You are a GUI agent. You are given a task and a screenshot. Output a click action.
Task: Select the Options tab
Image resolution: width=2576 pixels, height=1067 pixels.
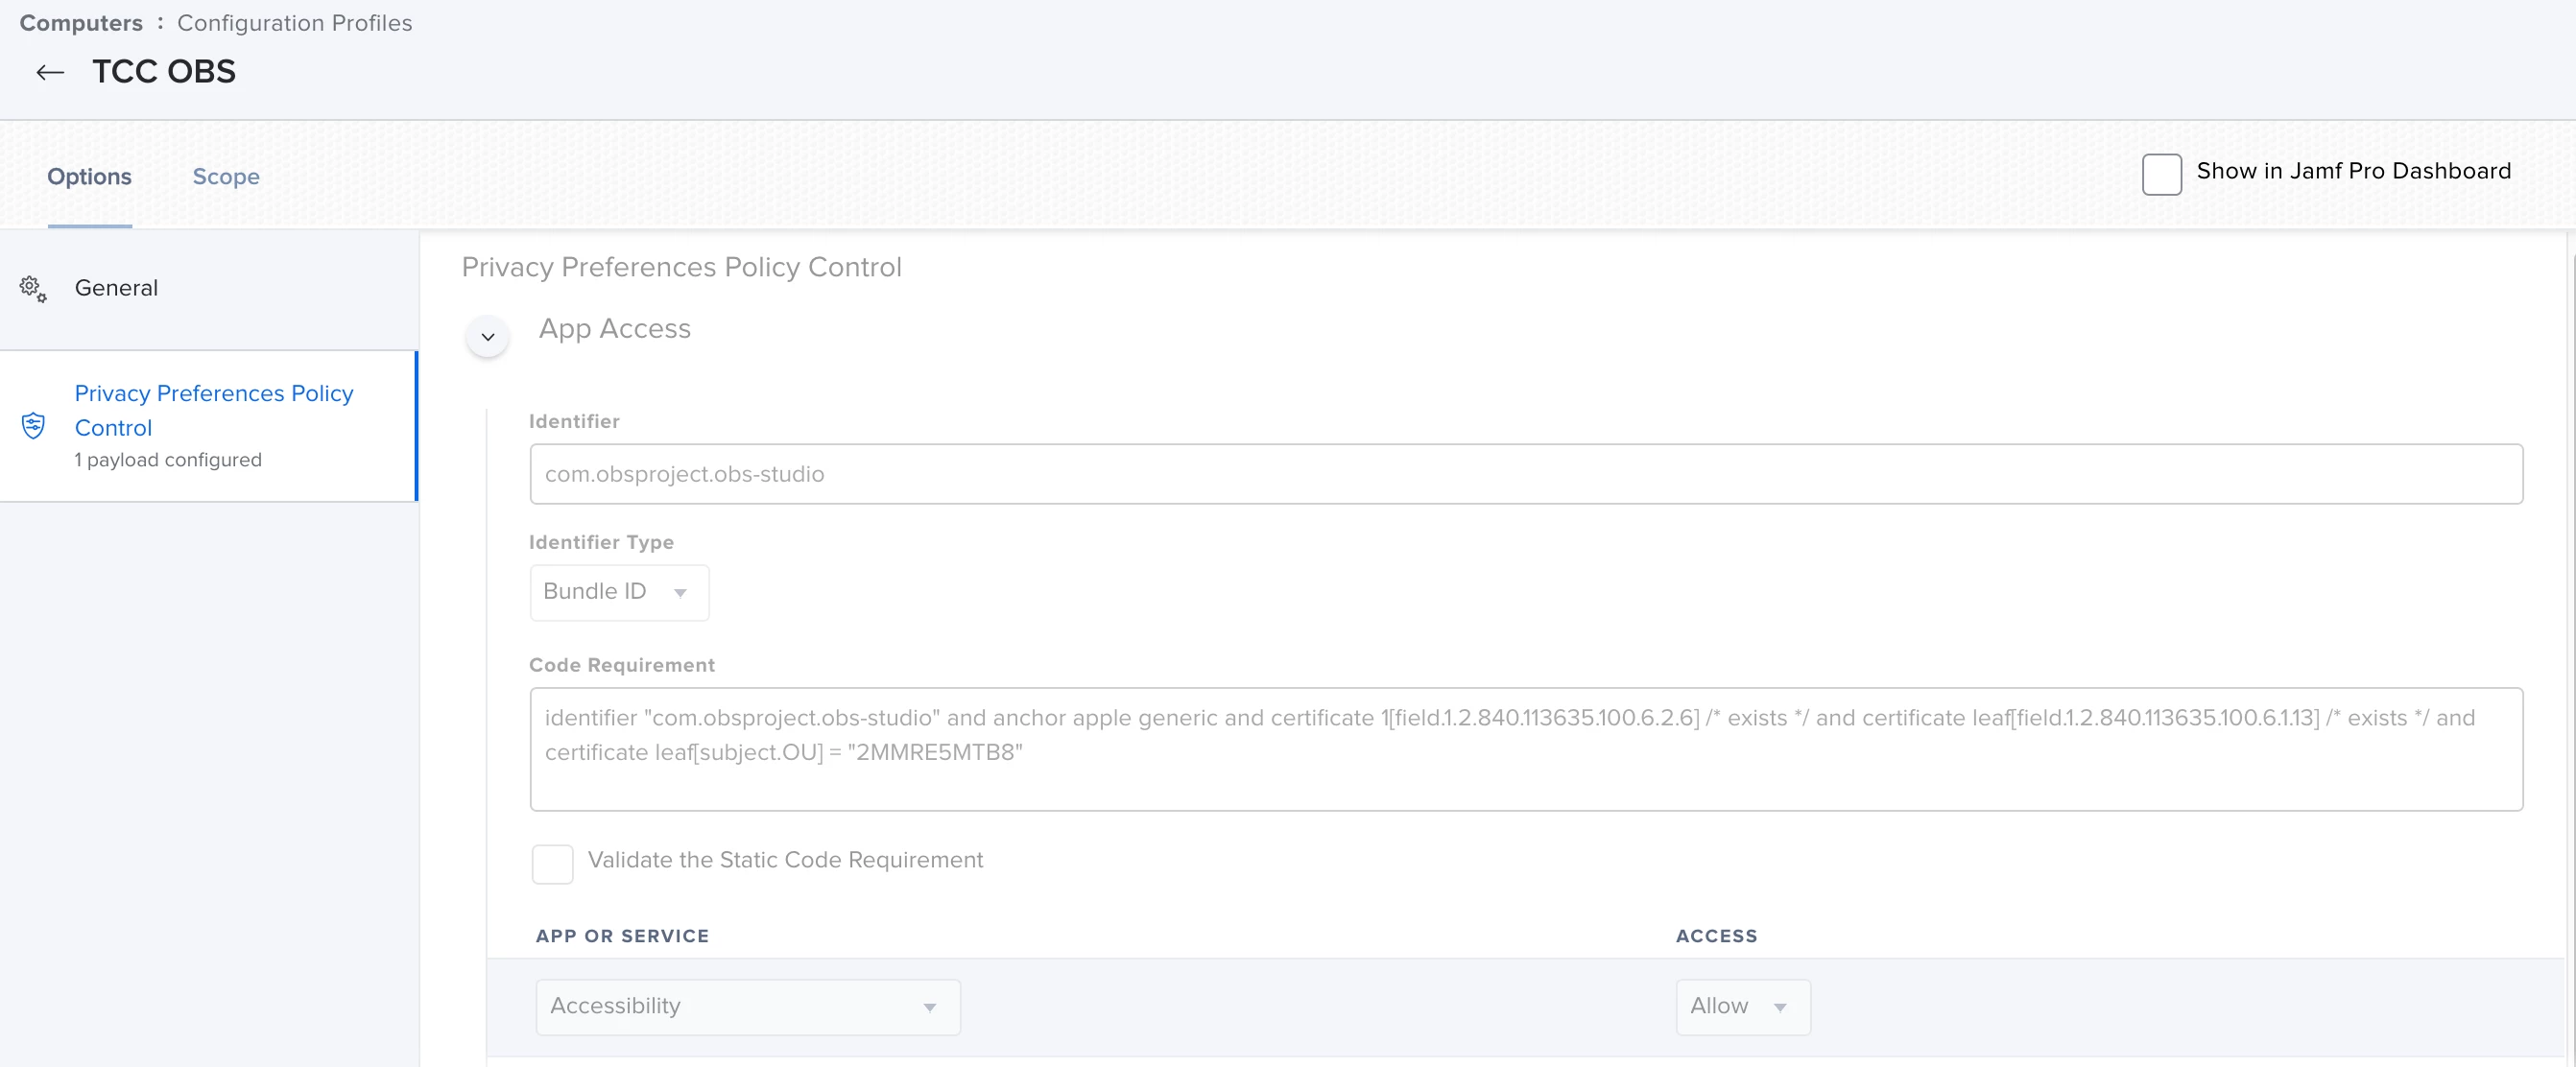(89, 177)
